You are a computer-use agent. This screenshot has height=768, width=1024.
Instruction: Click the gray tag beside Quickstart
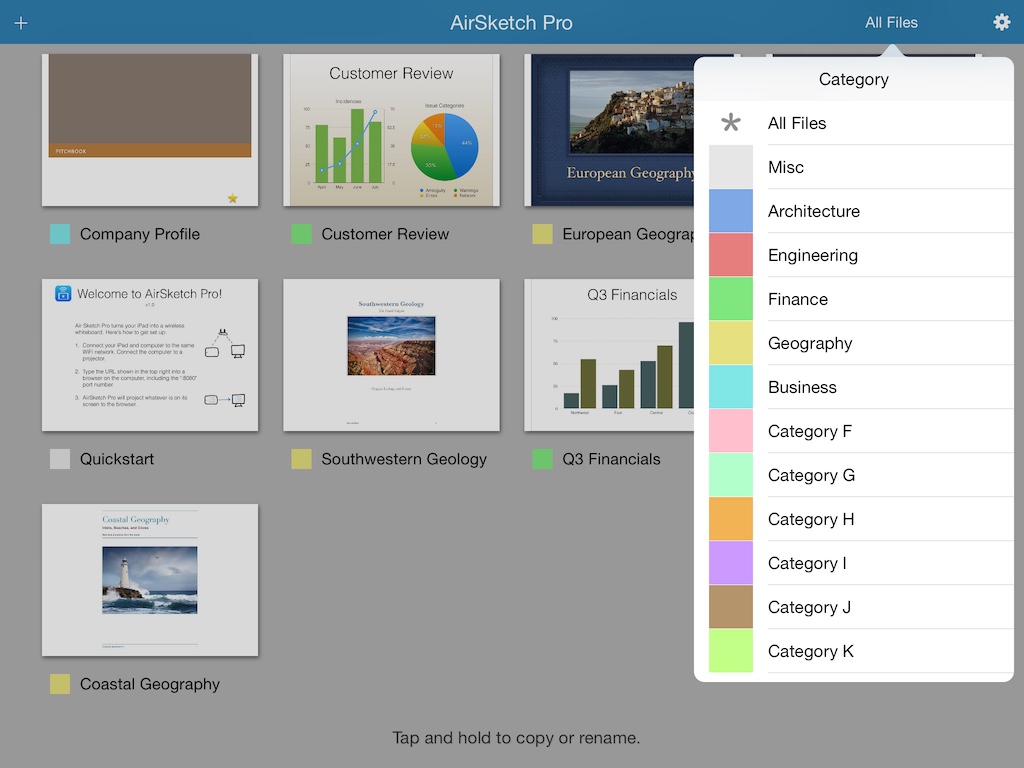point(60,459)
